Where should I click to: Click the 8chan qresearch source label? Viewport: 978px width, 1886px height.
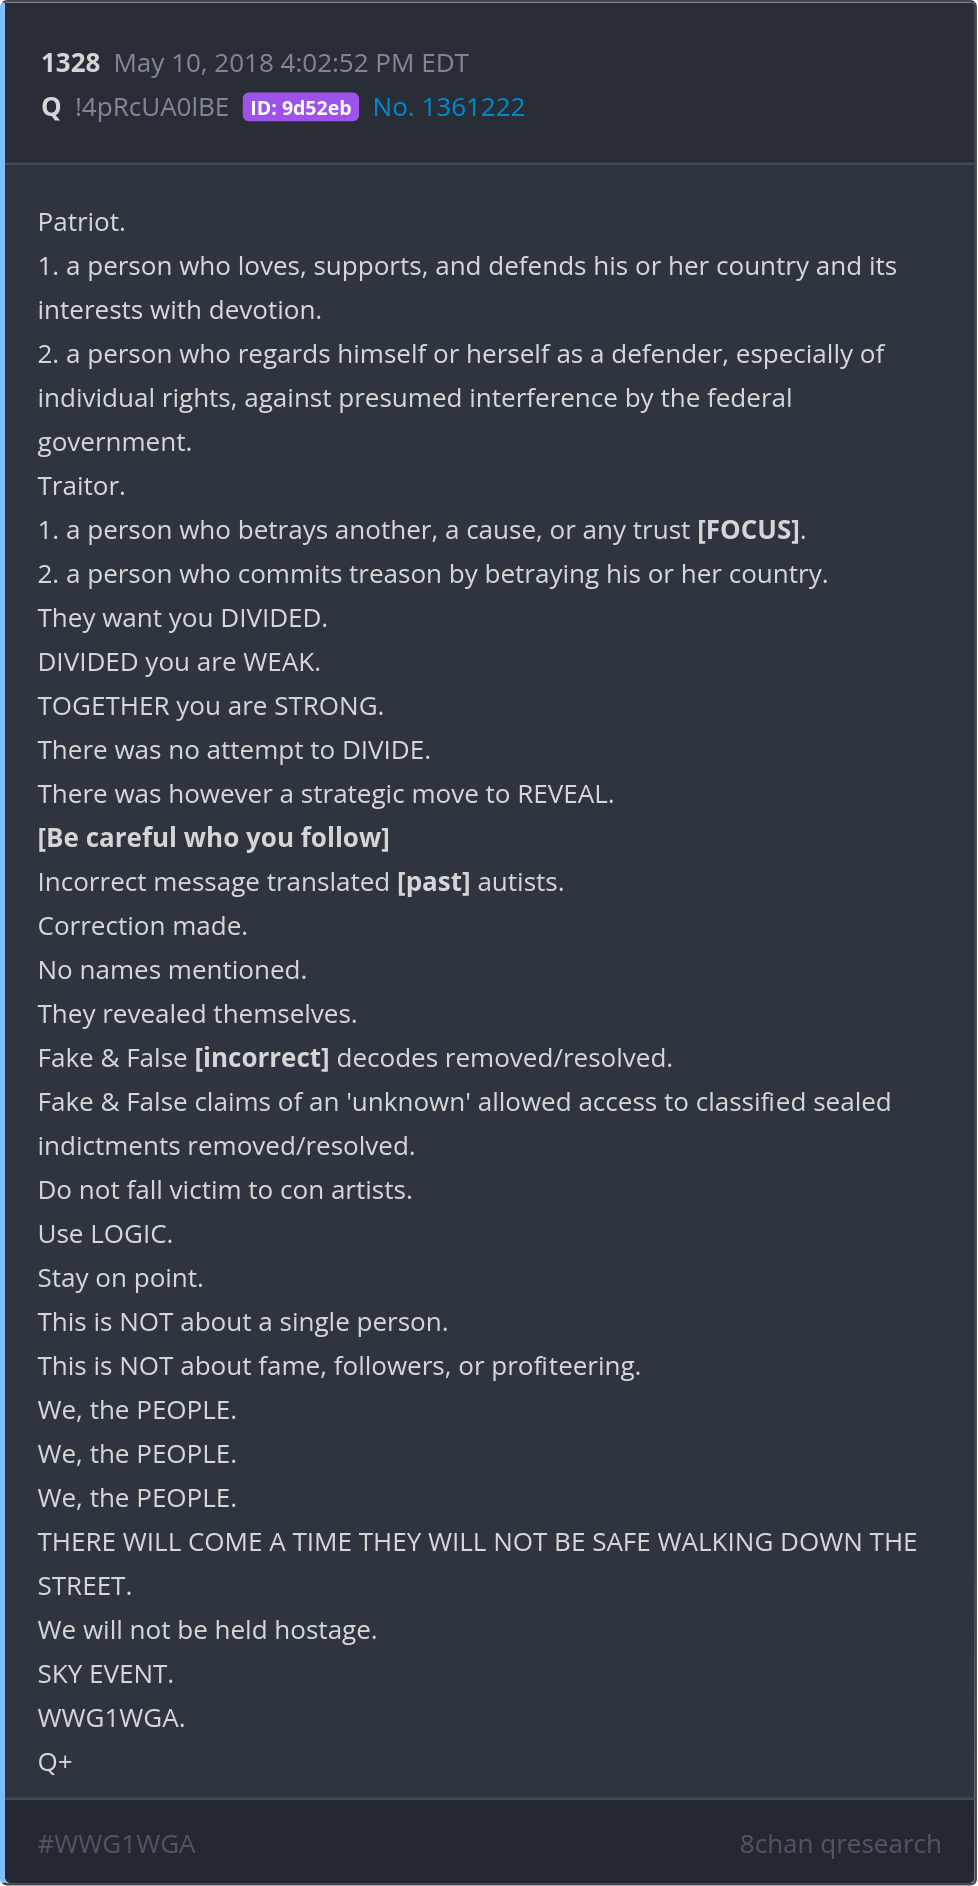[x=840, y=1843]
